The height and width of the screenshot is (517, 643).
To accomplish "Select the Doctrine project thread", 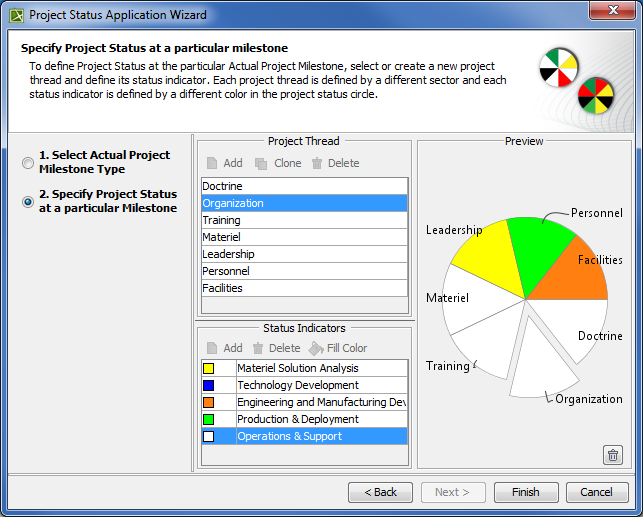I will pyautogui.click(x=304, y=186).
